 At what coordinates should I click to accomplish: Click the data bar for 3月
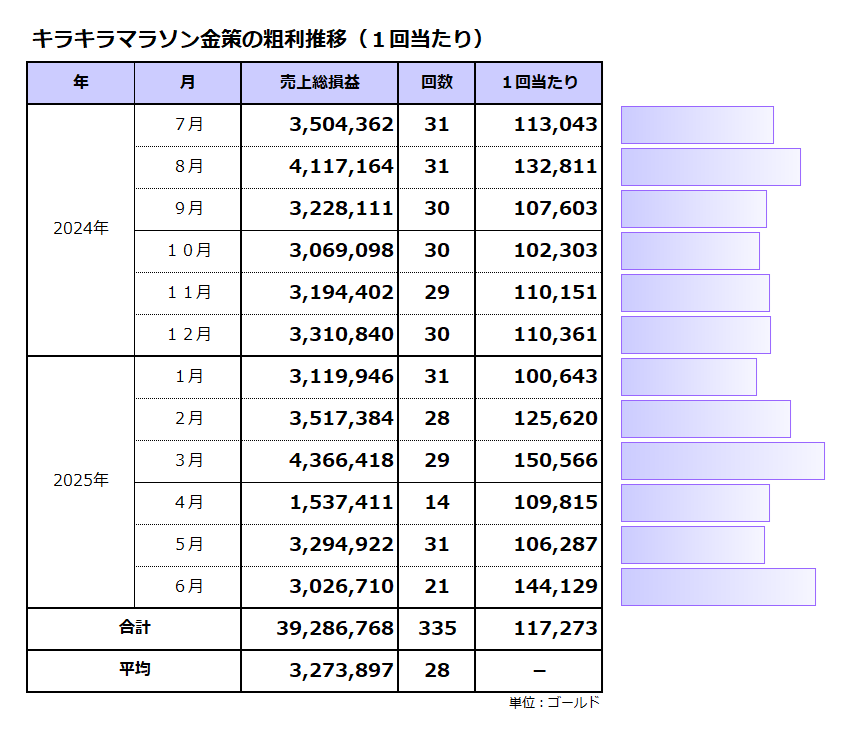coord(722,461)
